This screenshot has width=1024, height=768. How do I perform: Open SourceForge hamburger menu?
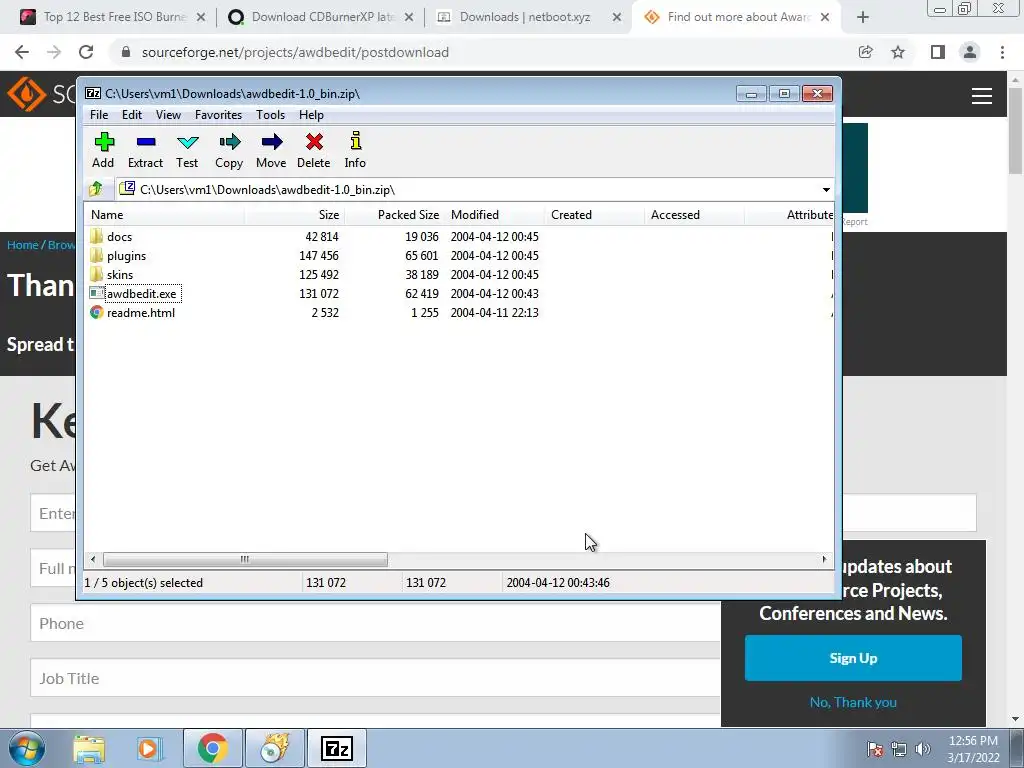click(x=982, y=96)
